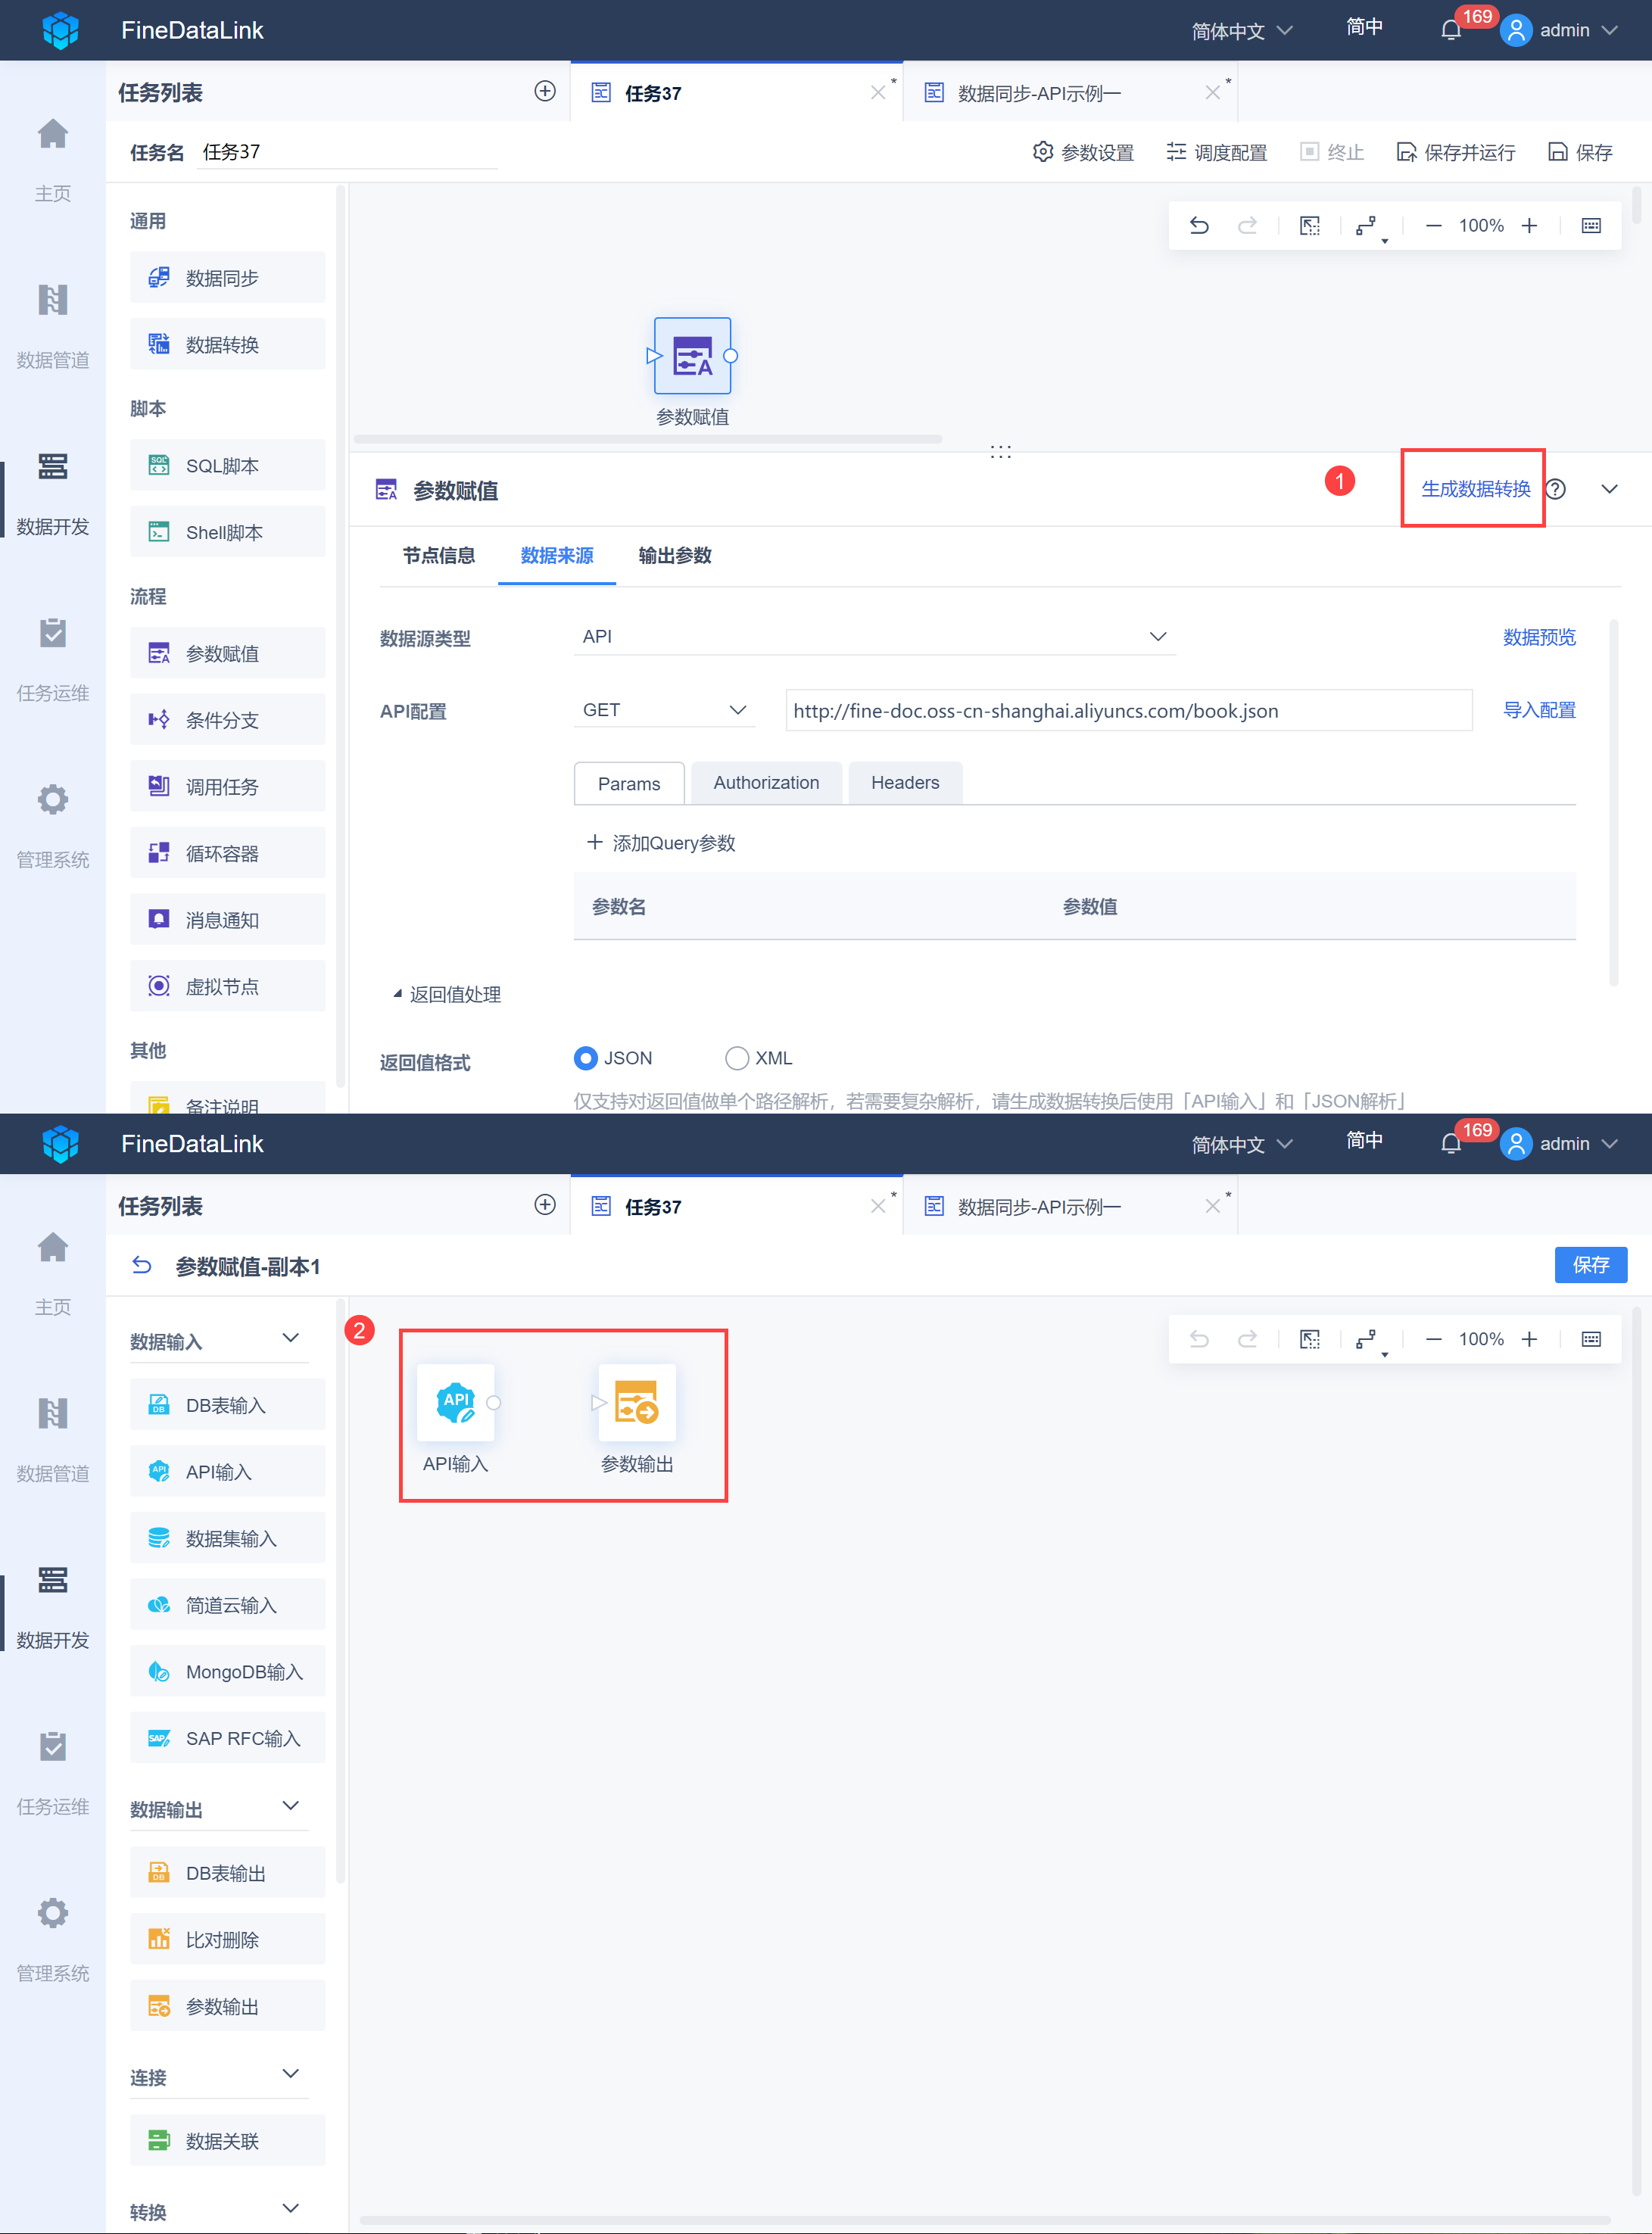Click the zoom in plus in upper canvas toolbar
1652x2234 pixels.
1529,225
